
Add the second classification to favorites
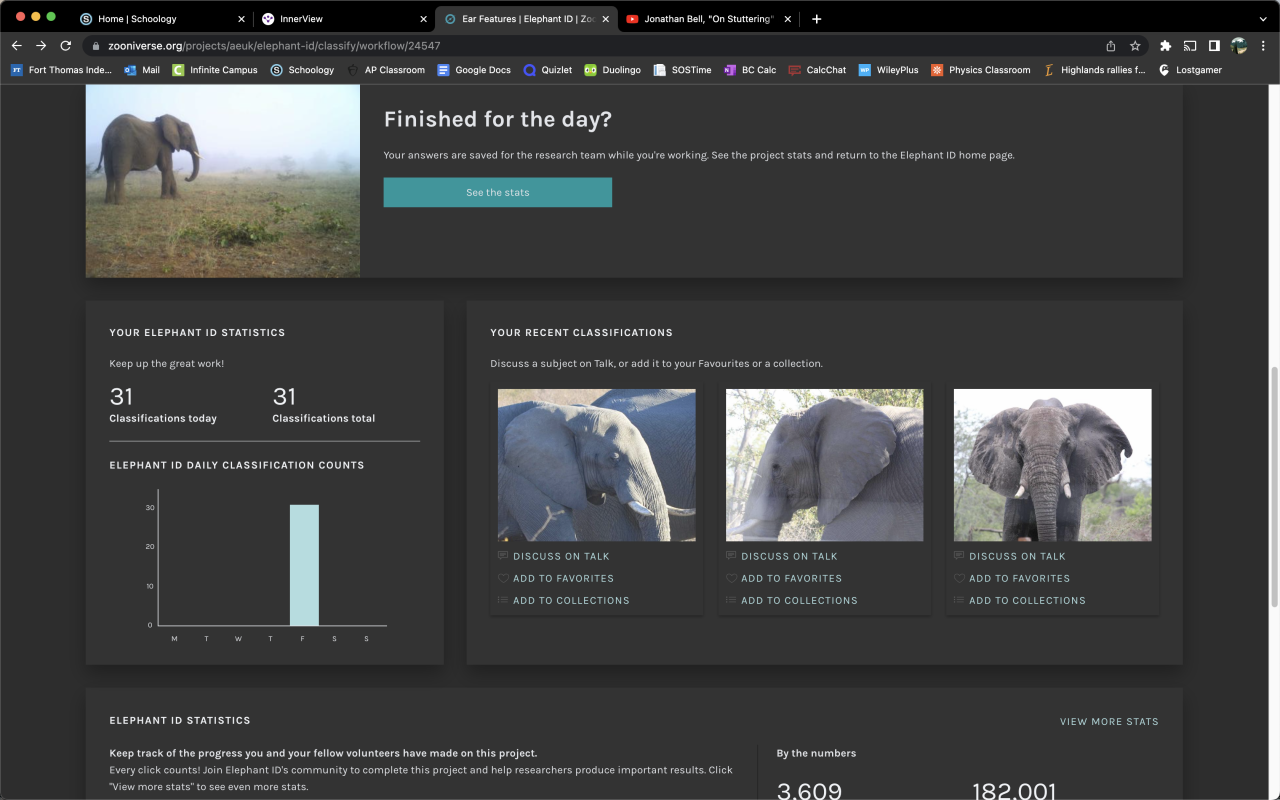784,578
